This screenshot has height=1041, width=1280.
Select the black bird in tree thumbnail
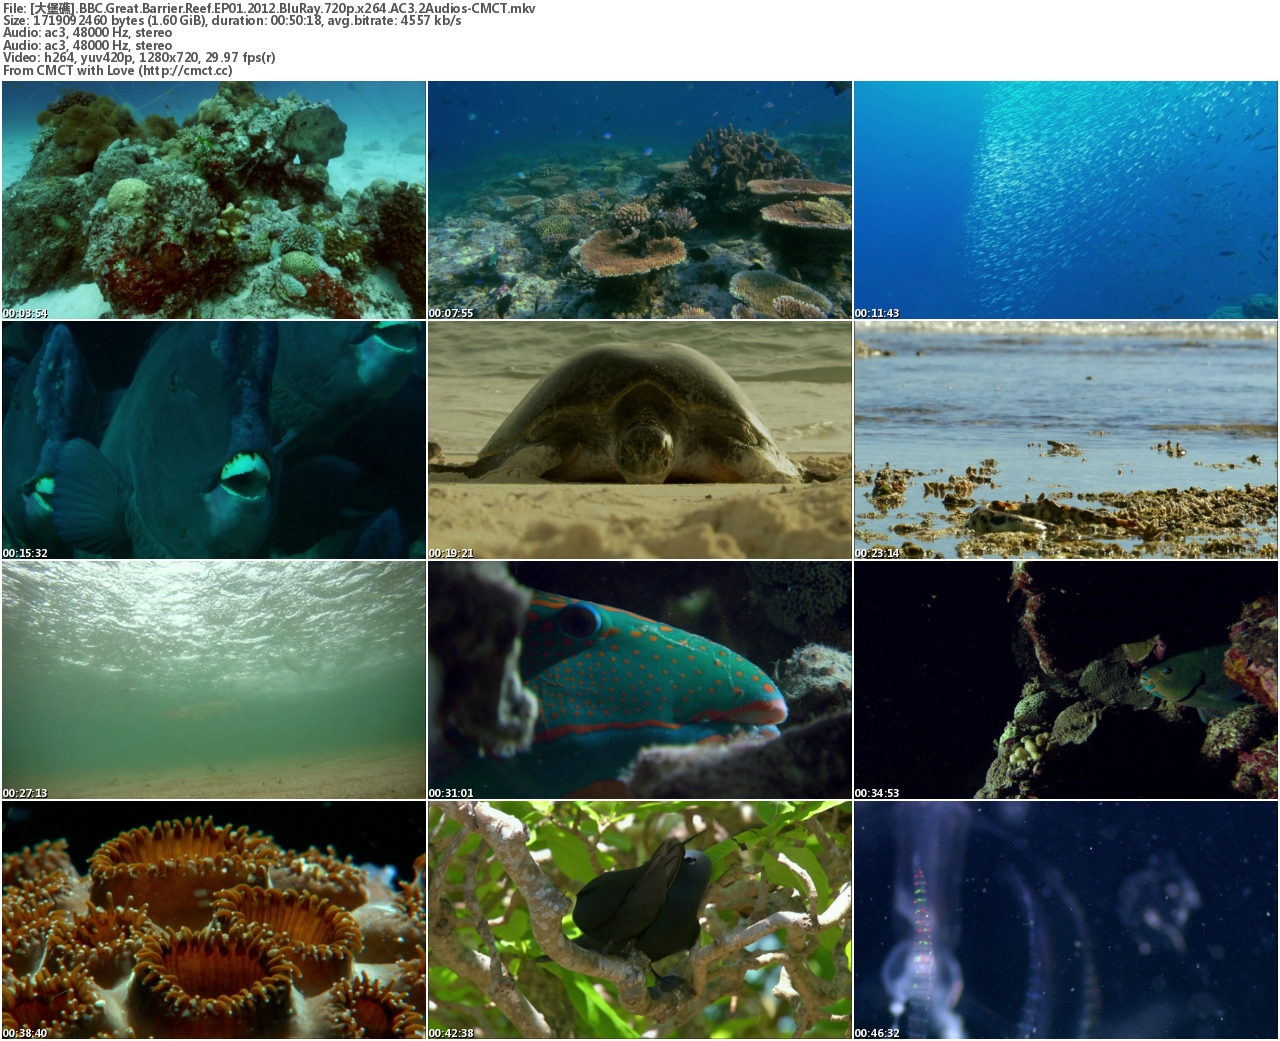(640, 920)
